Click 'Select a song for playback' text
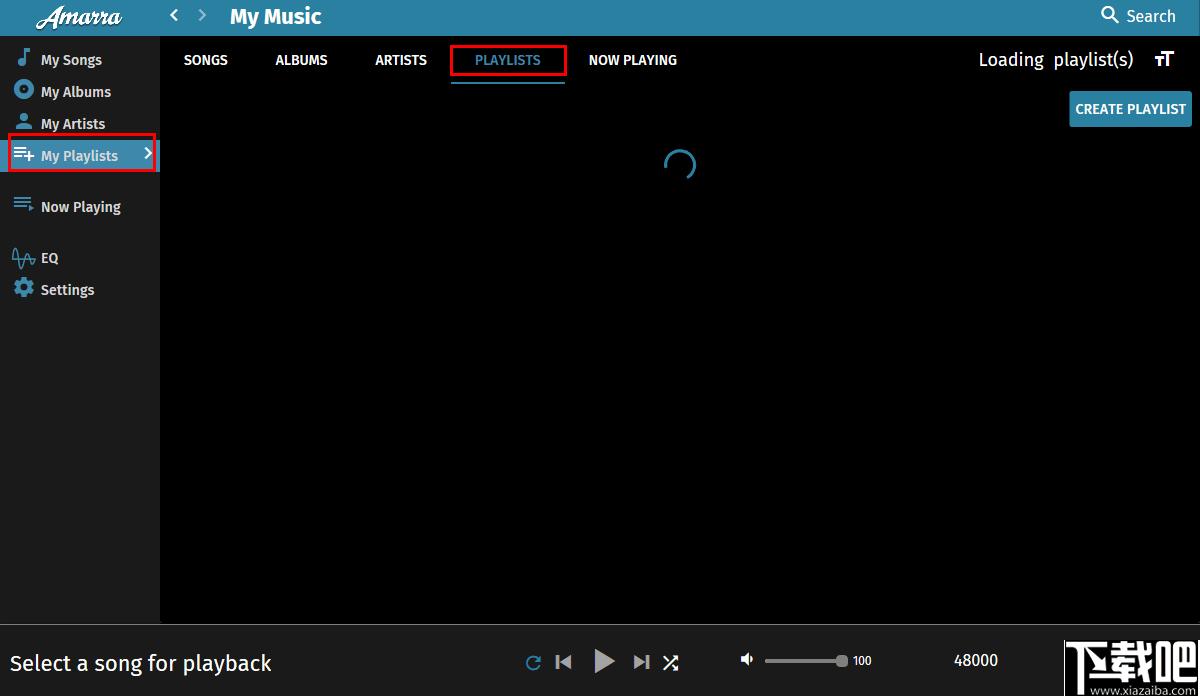 [141, 663]
